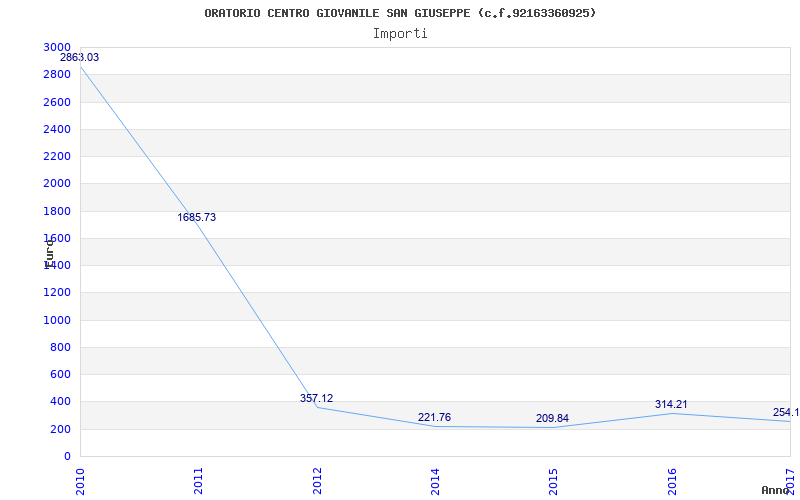
Task: Select data label 1685.73
Action: [196, 217]
